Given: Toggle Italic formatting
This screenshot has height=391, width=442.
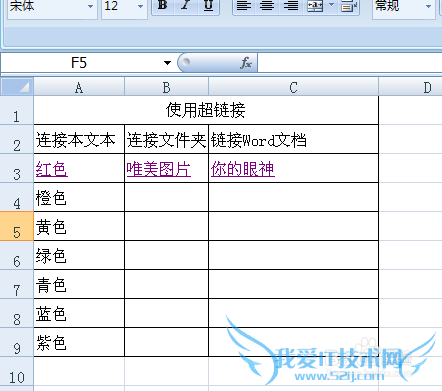Looking at the screenshot, I should click(x=186, y=6).
